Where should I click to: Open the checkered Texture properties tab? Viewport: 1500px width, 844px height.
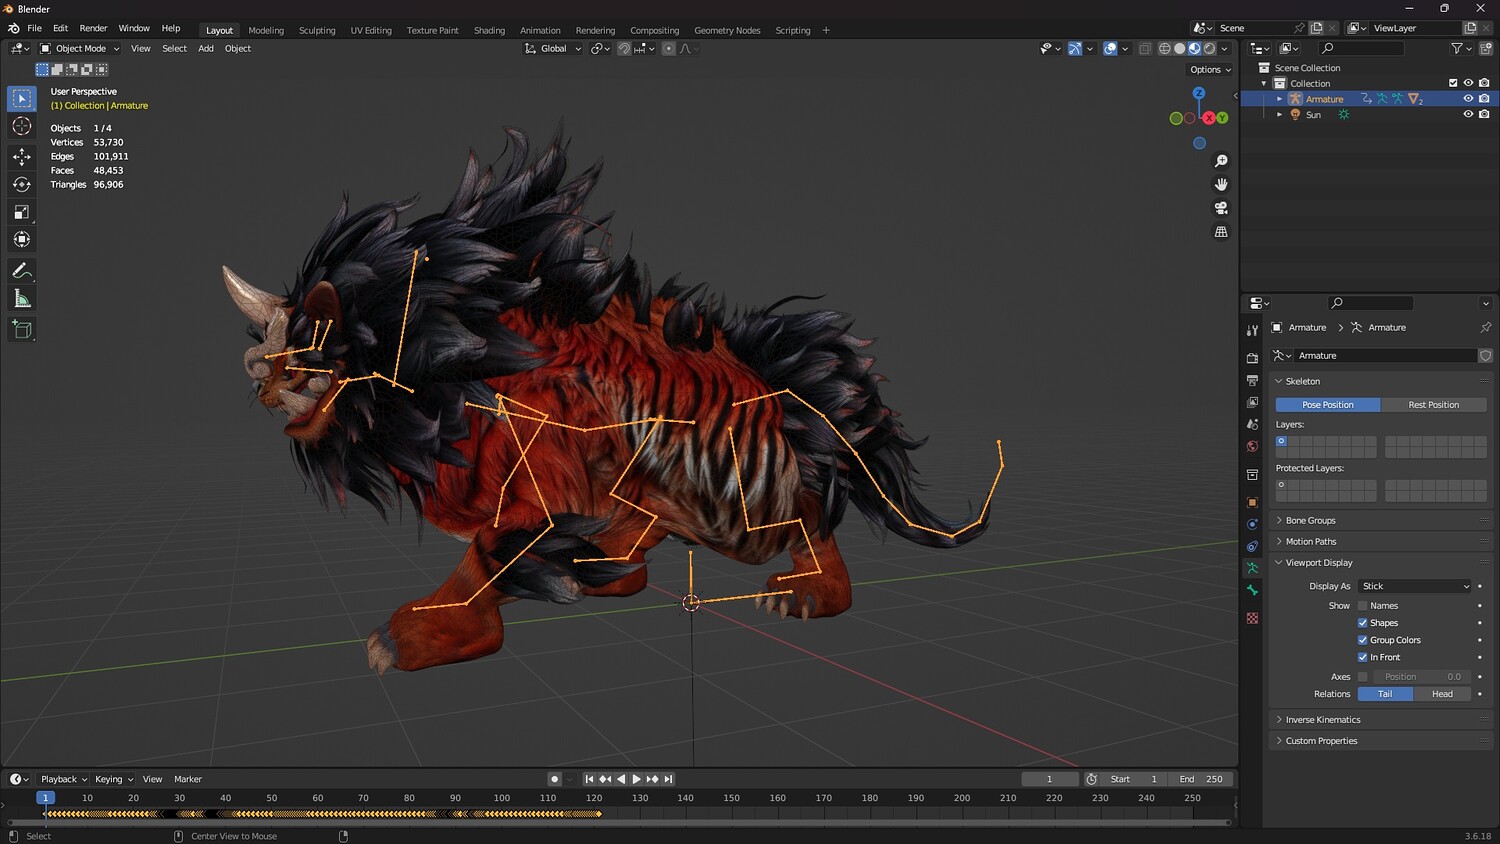pos(1252,618)
